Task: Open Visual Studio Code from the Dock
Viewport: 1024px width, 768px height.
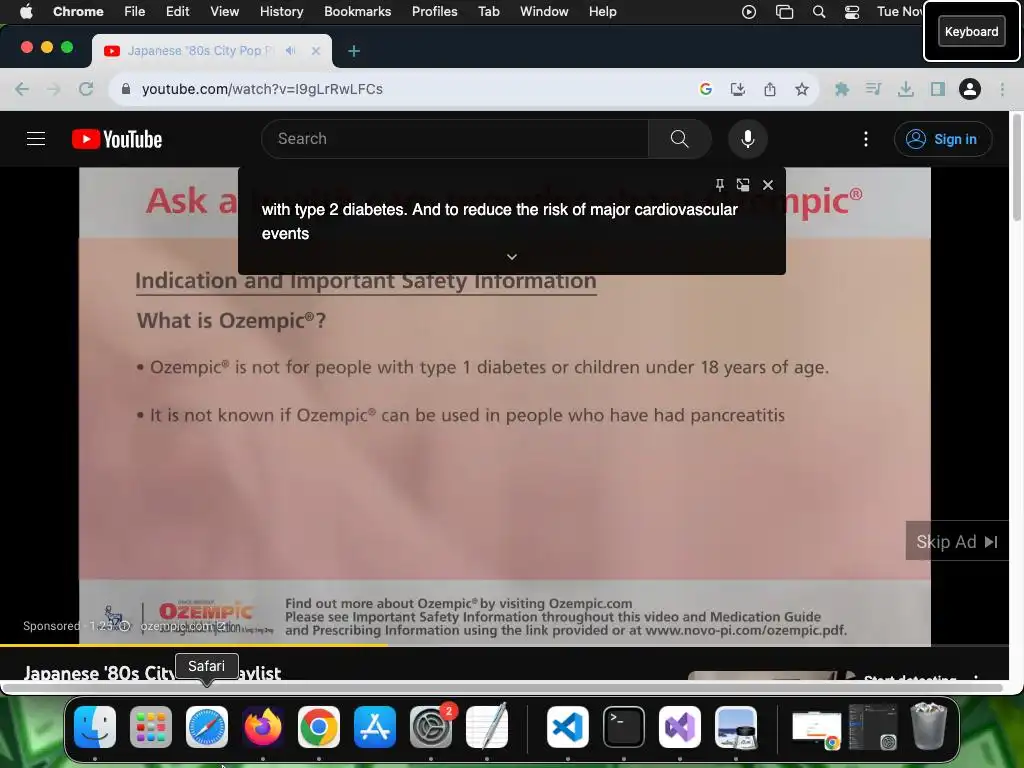Action: (568, 727)
